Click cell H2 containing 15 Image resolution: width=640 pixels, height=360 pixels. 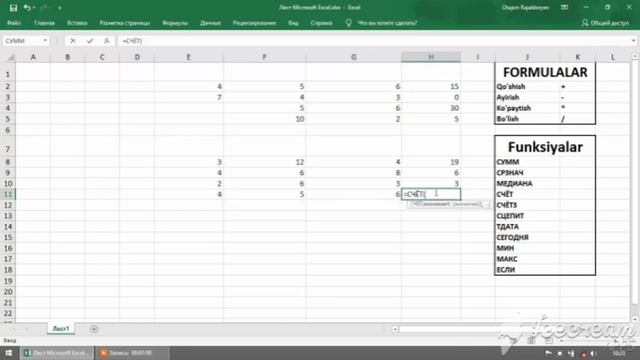tap(431, 87)
